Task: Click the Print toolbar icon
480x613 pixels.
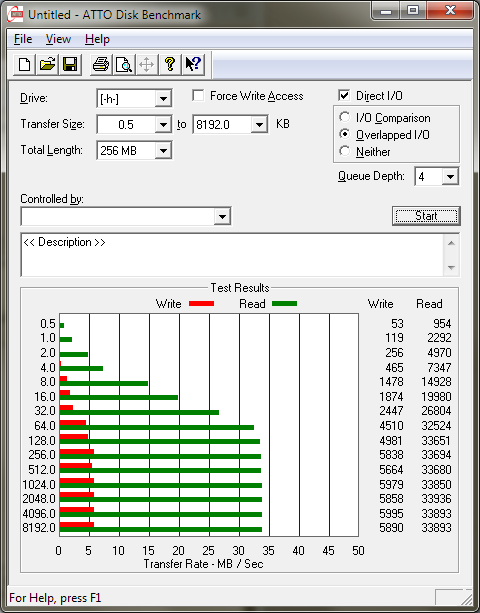Action: [x=101, y=65]
